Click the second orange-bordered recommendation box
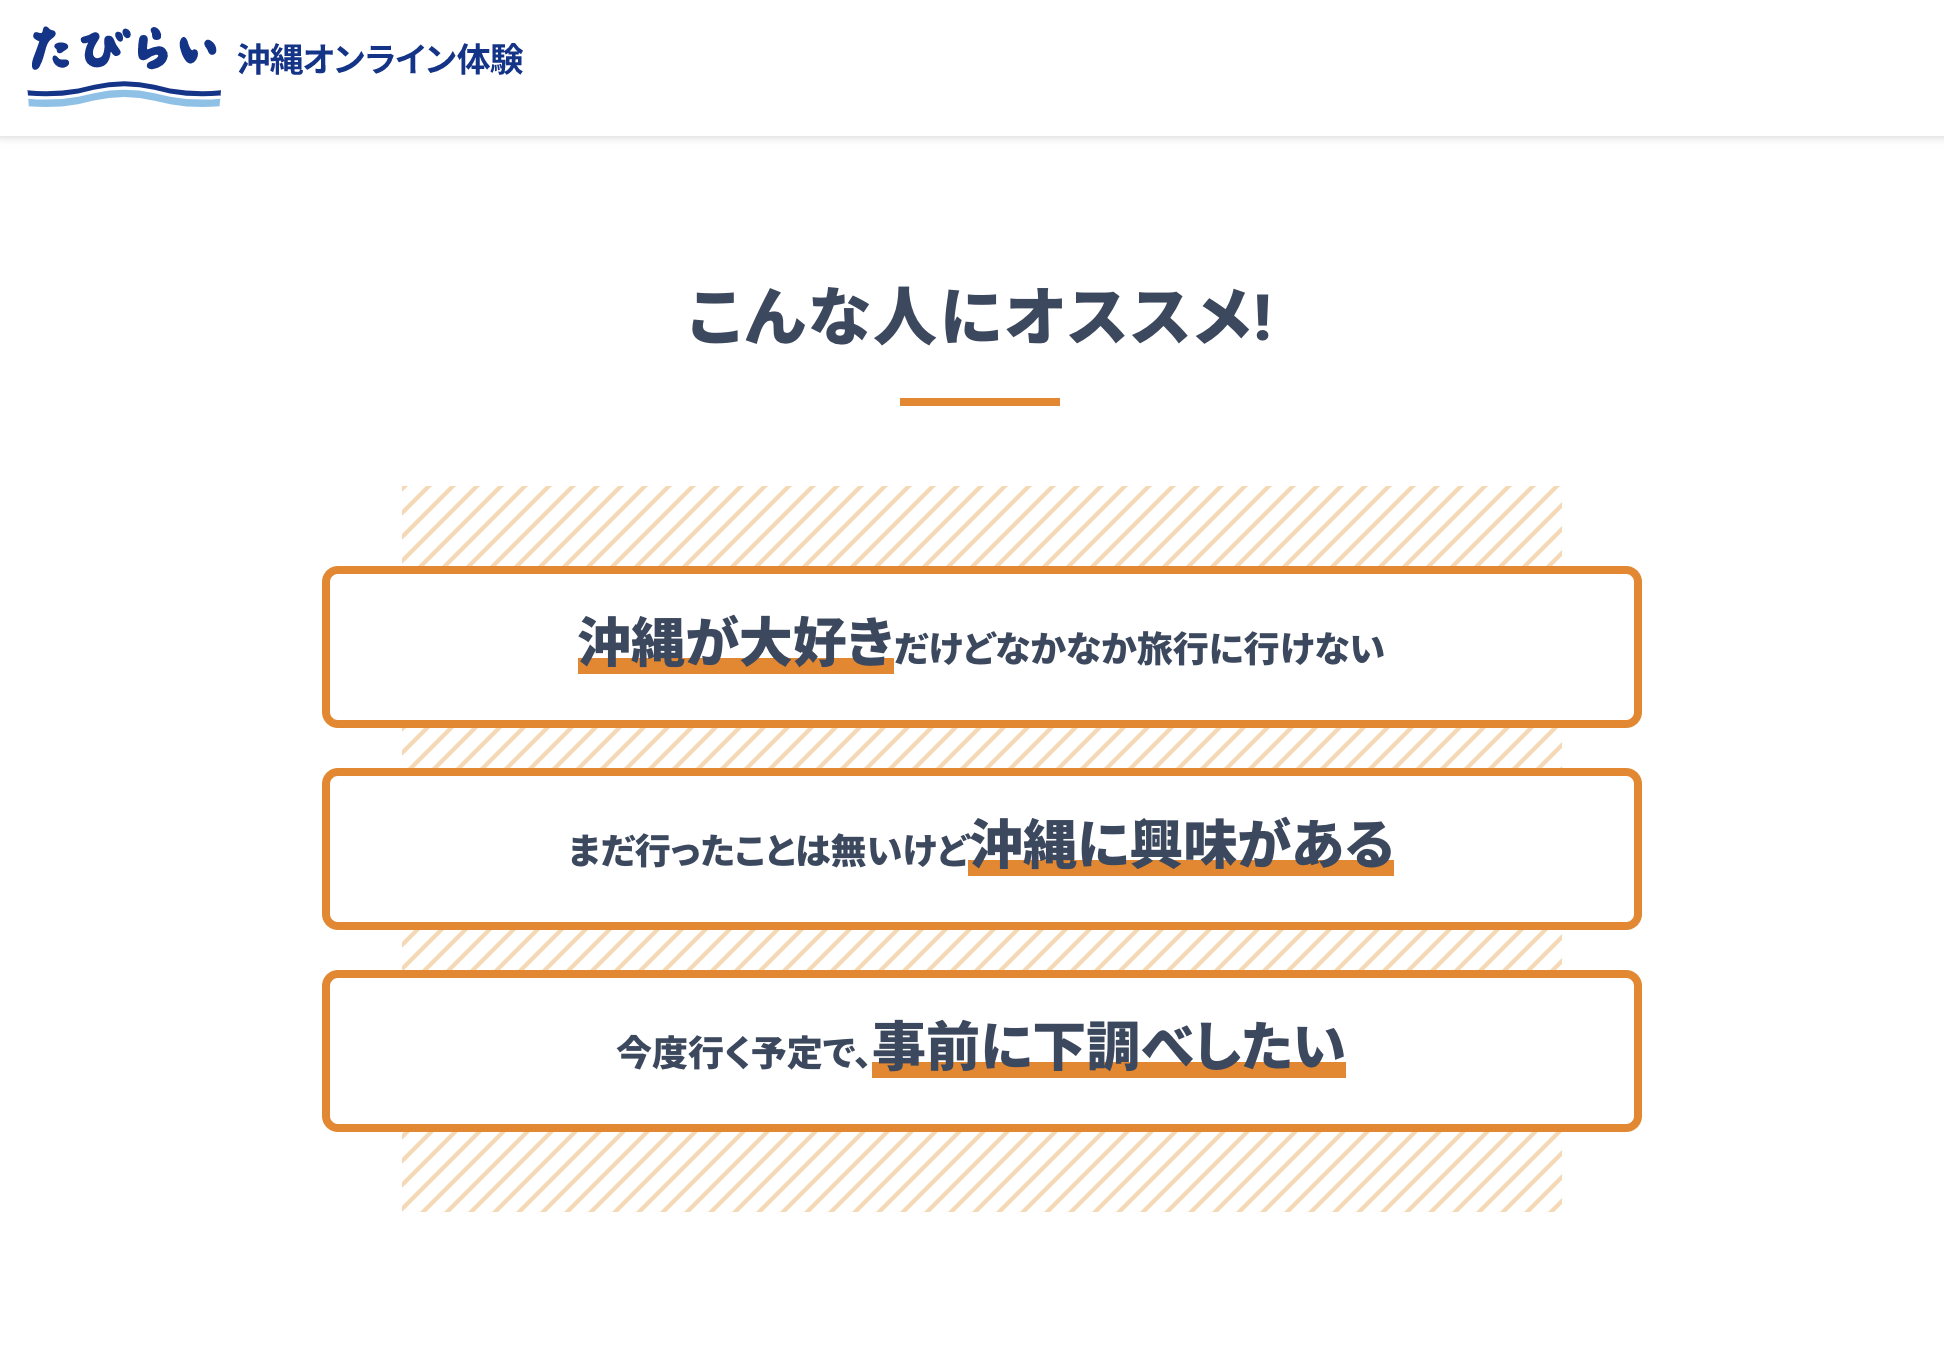 point(981,849)
